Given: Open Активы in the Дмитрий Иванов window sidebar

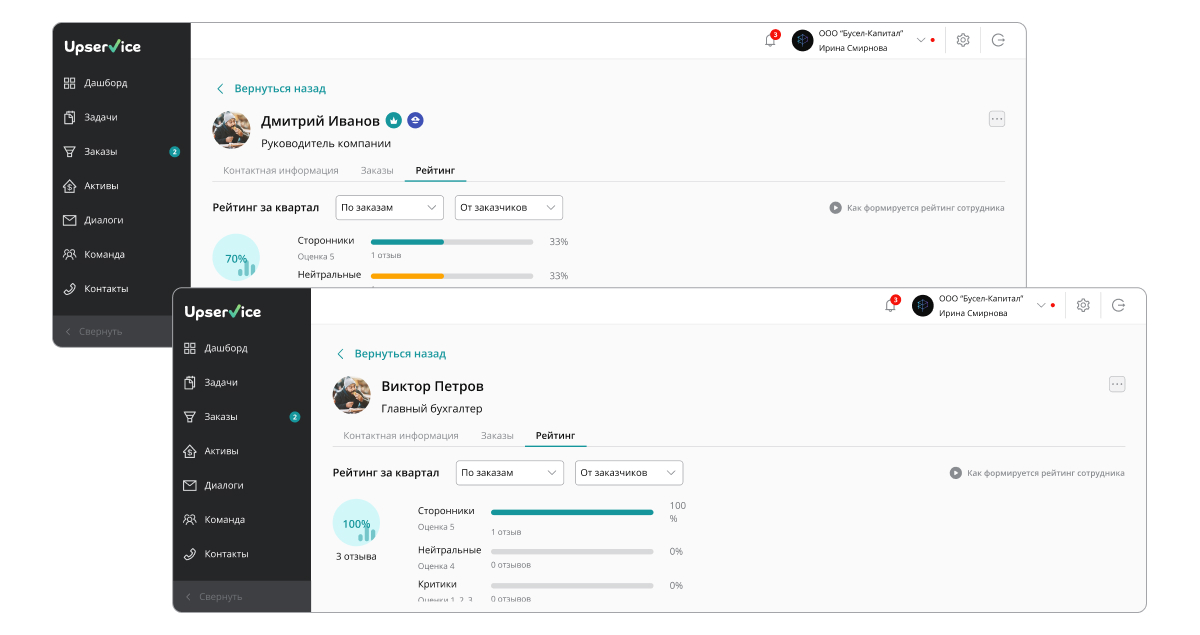Looking at the screenshot, I should click(101, 185).
